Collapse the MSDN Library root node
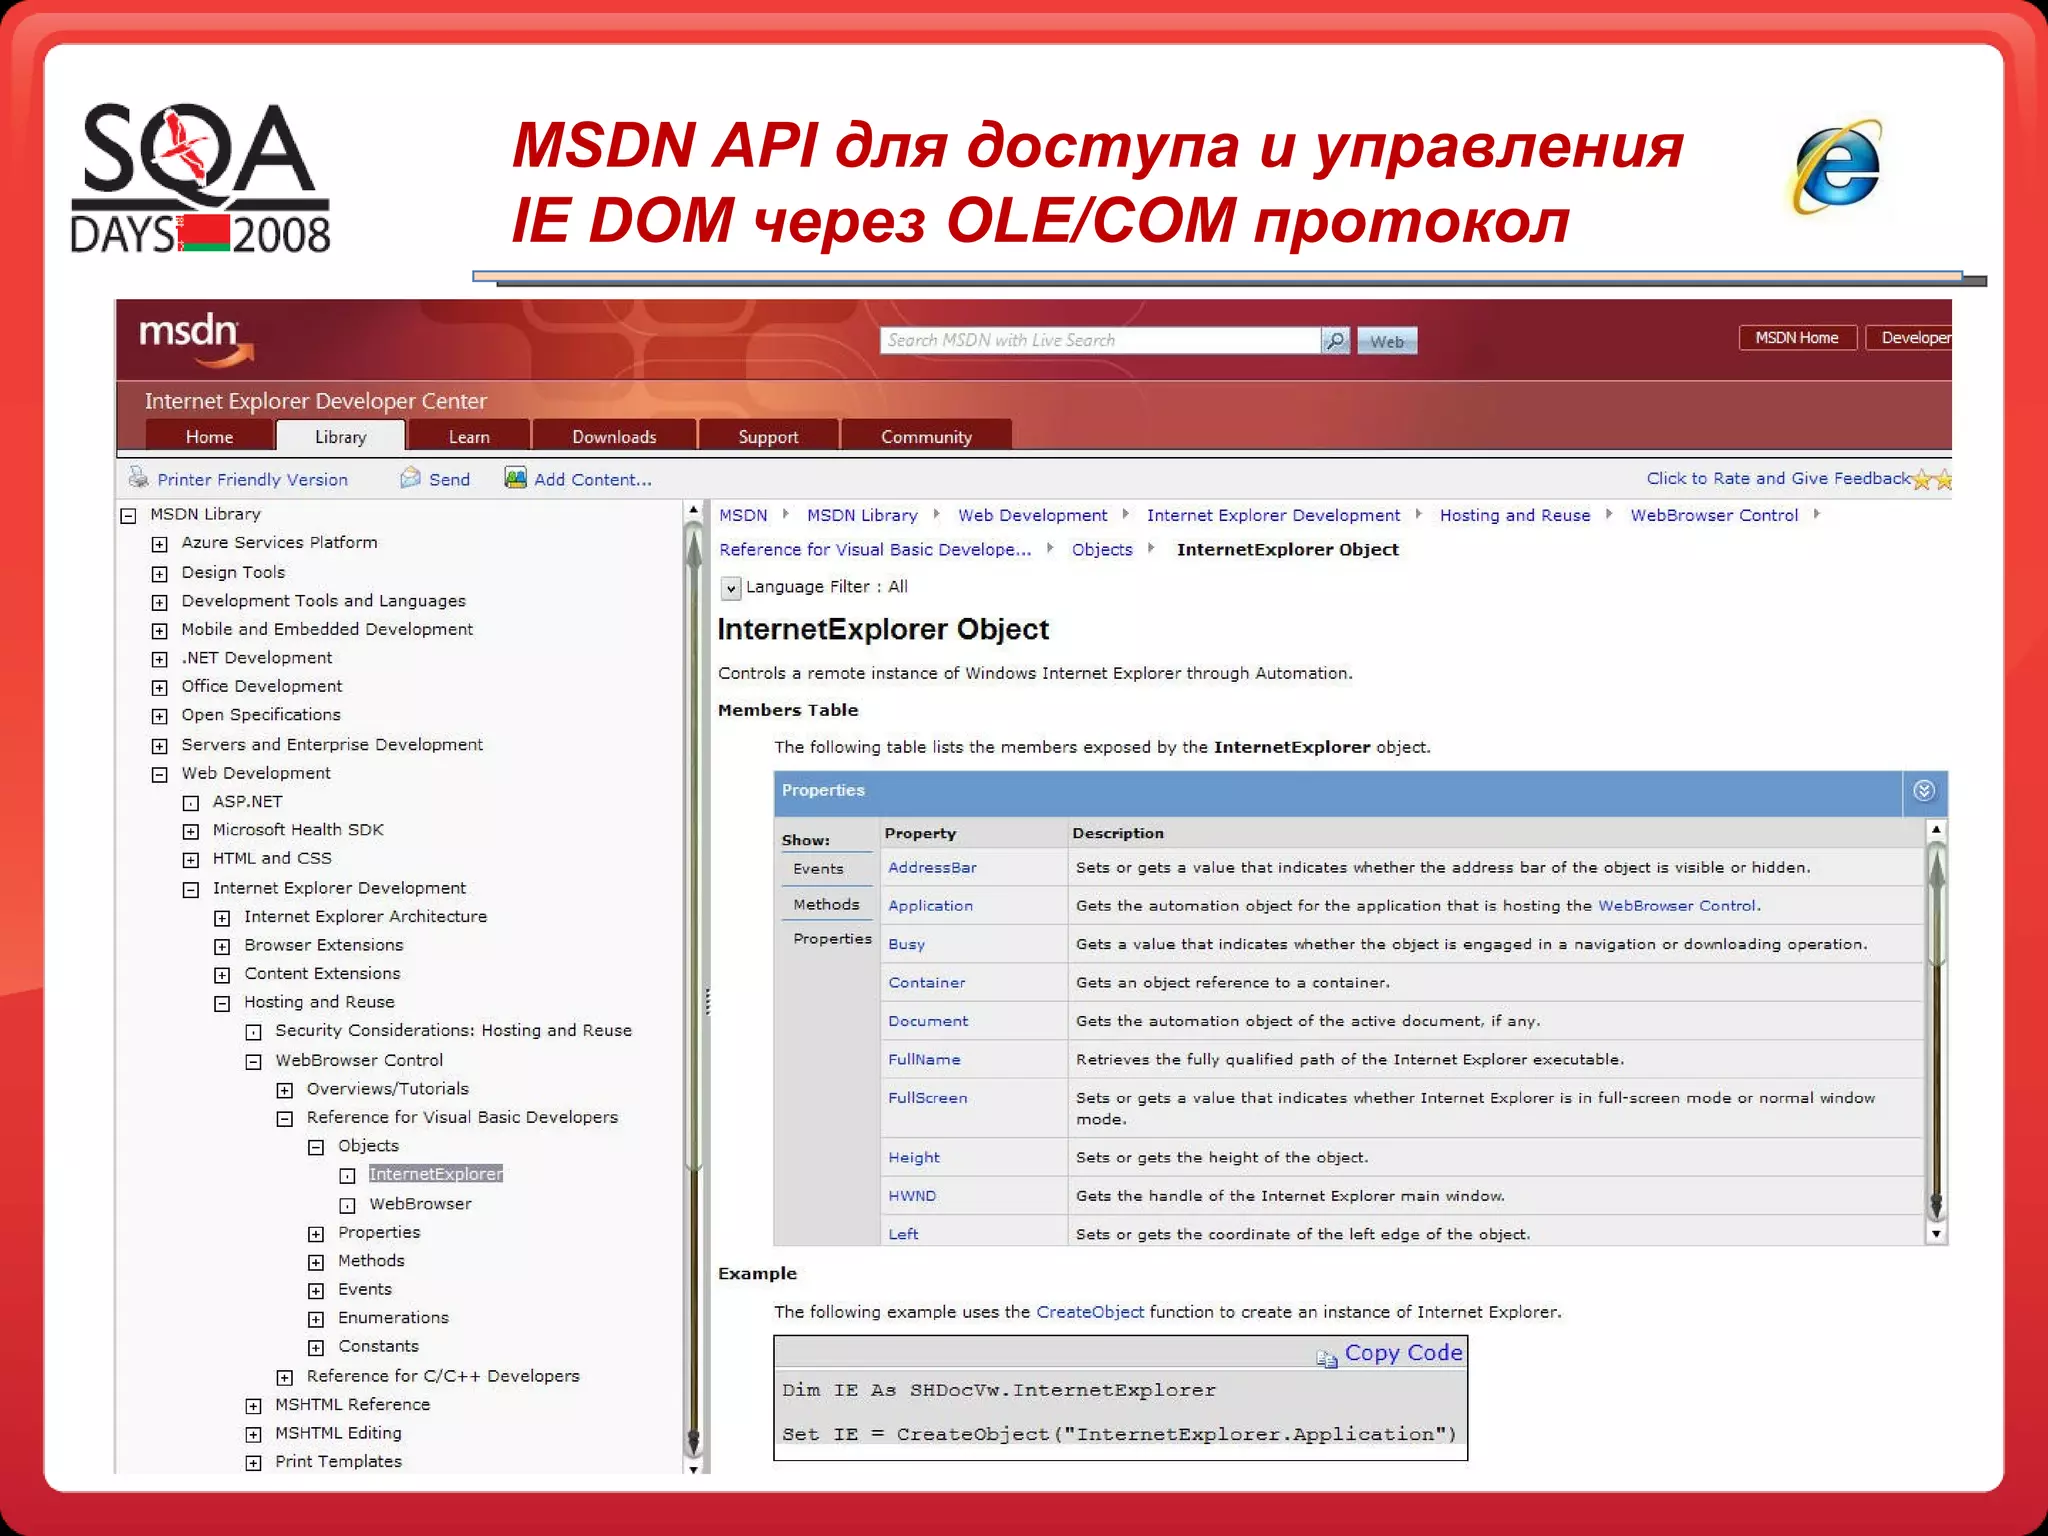Screen dimensions: 2048x1536 (x=128, y=516)
